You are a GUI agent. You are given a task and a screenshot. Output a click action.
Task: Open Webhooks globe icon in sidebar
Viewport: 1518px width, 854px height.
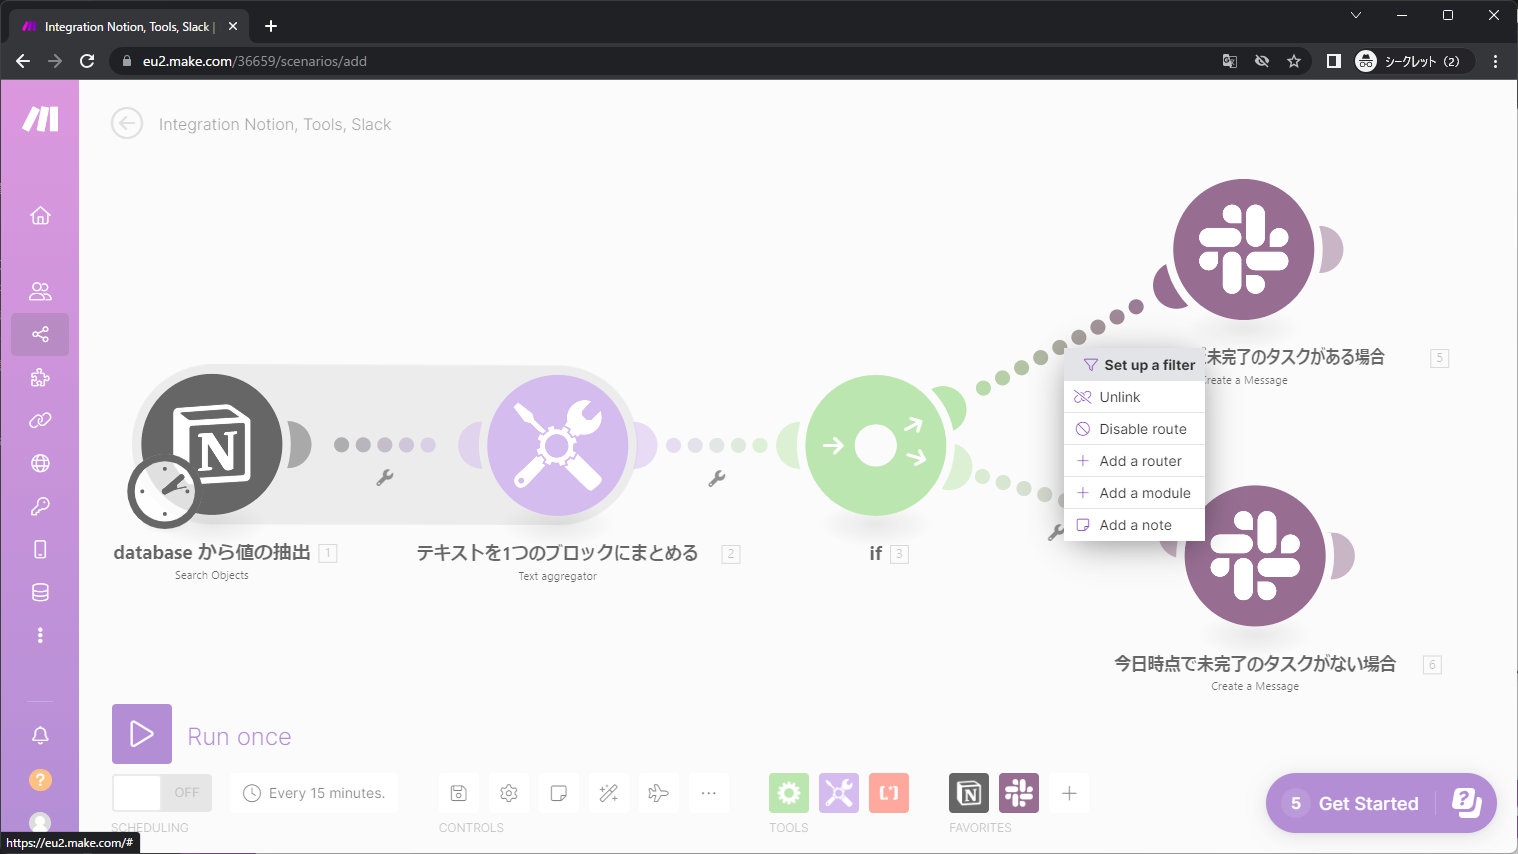click(x=40, y=463)
